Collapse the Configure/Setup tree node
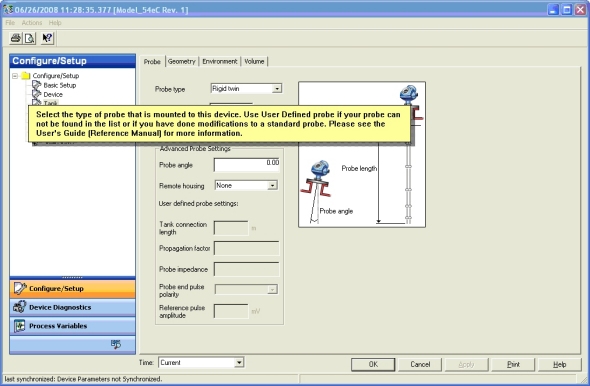Image resolution: width=590 pixels, height=386 pixels. pyautogui.click(x=15, y=76)
